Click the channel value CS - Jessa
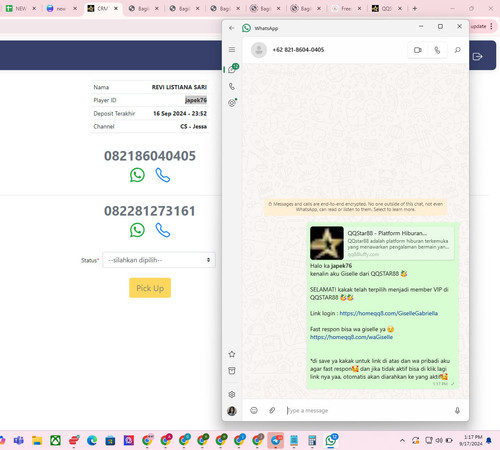 pyautogui.click(x=193, y=126)
